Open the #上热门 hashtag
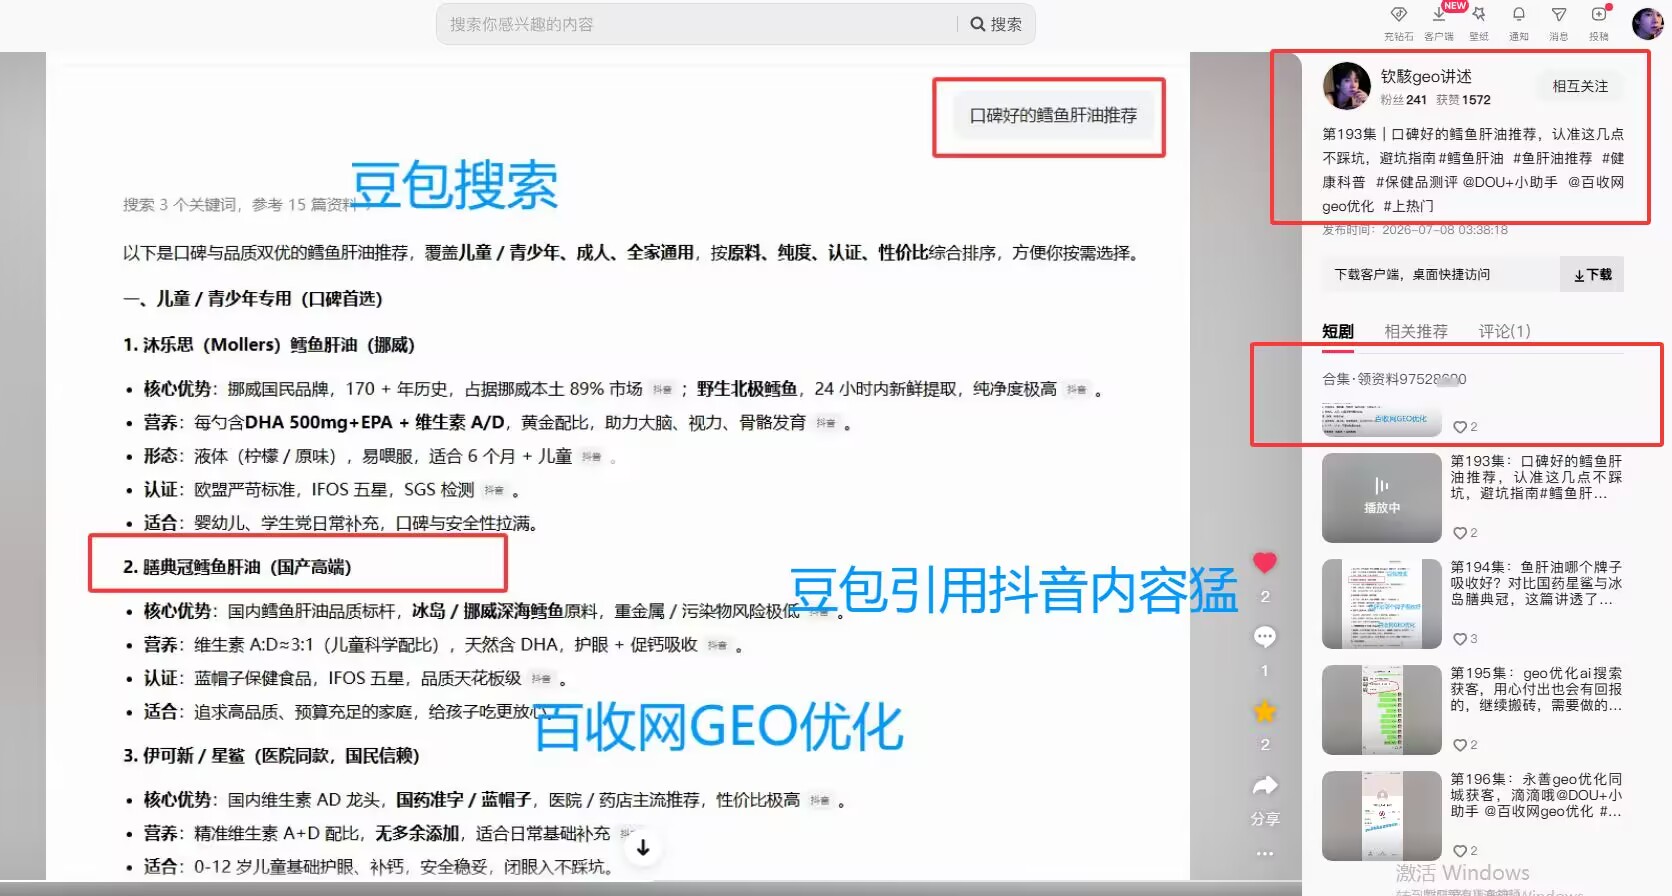Viewport: 1672px width, 896px height. tap(1408, 206)
